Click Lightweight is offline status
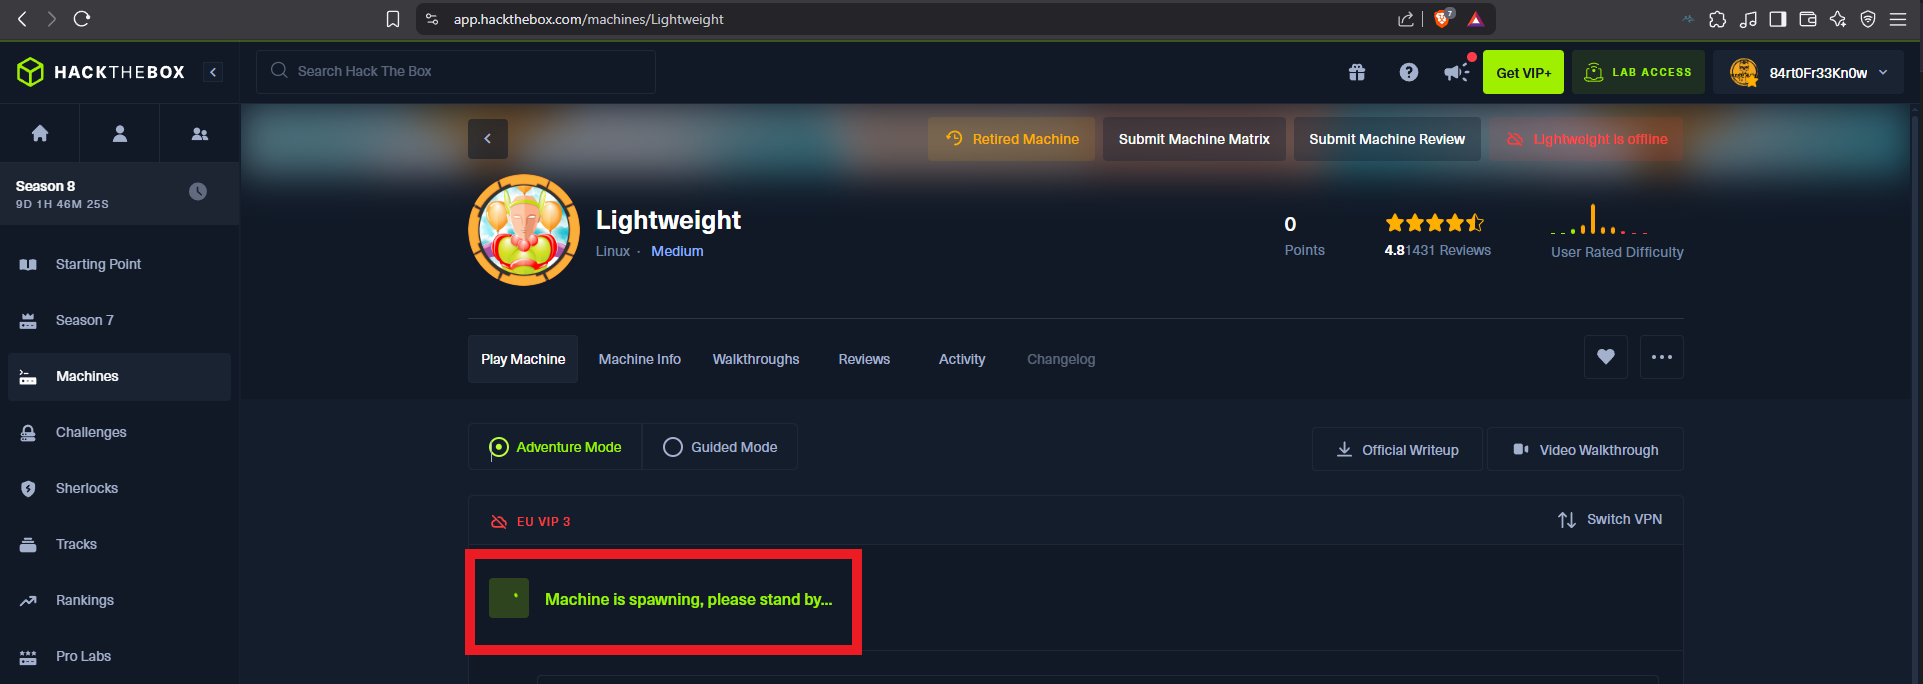The image size is (1923, 684). tap(1587, 139)
